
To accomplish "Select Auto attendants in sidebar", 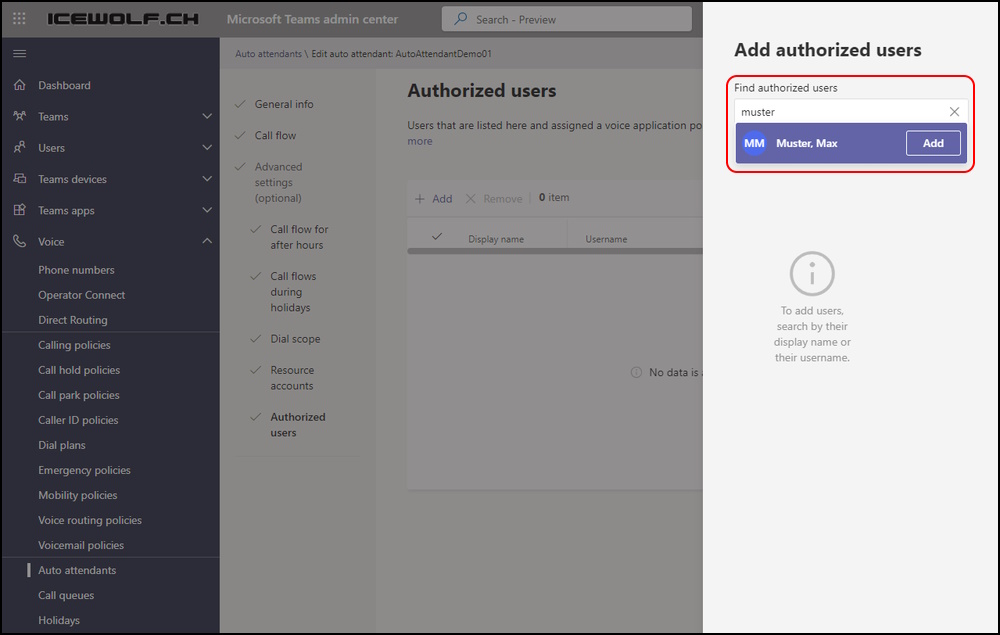I will point(77,570).
